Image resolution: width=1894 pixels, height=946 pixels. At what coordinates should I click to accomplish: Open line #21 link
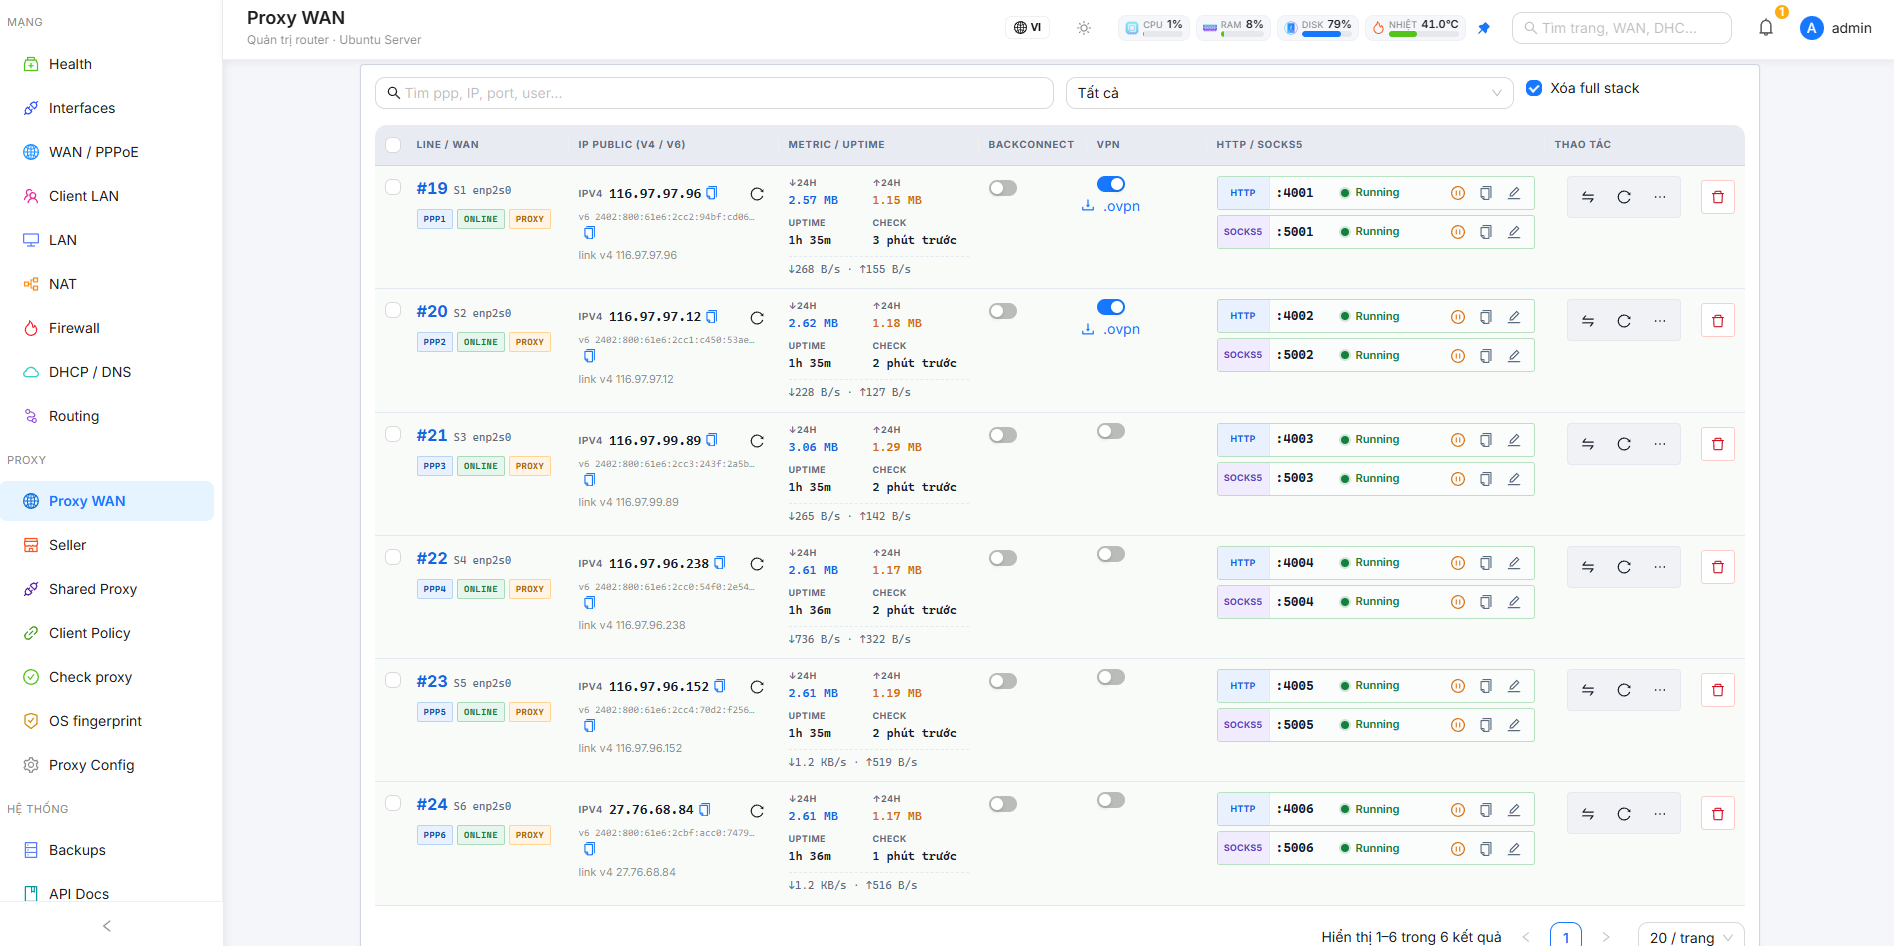(x=432, y=436)
